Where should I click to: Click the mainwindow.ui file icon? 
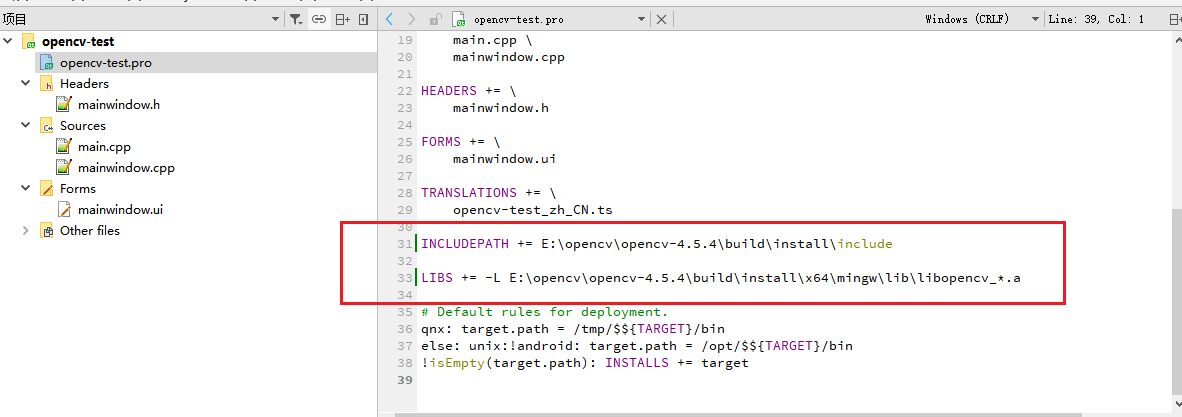tap(65, 210)
